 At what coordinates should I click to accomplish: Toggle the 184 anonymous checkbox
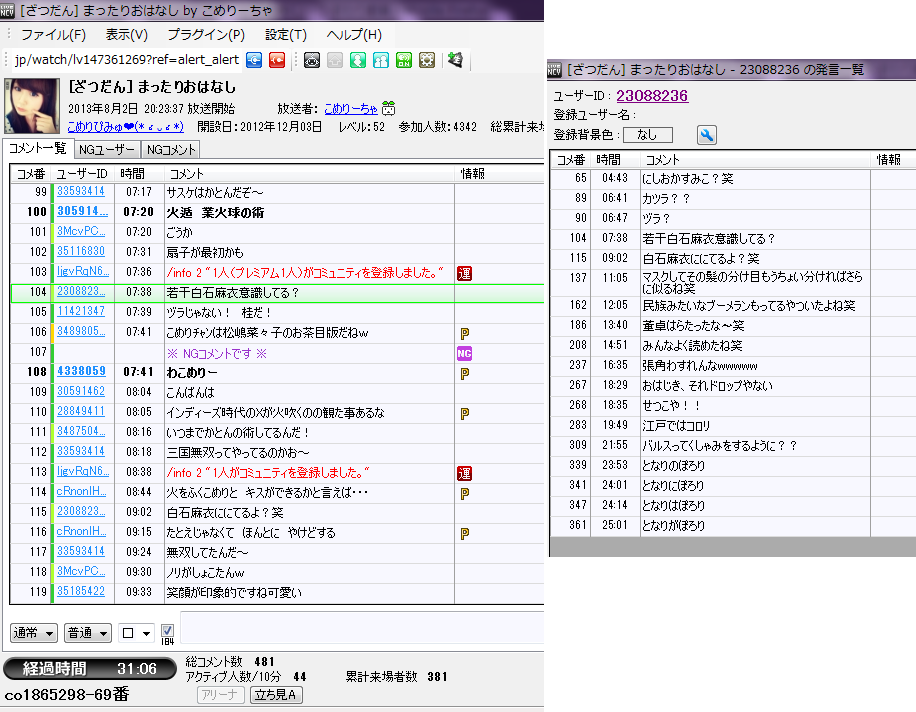coord(167,631)
